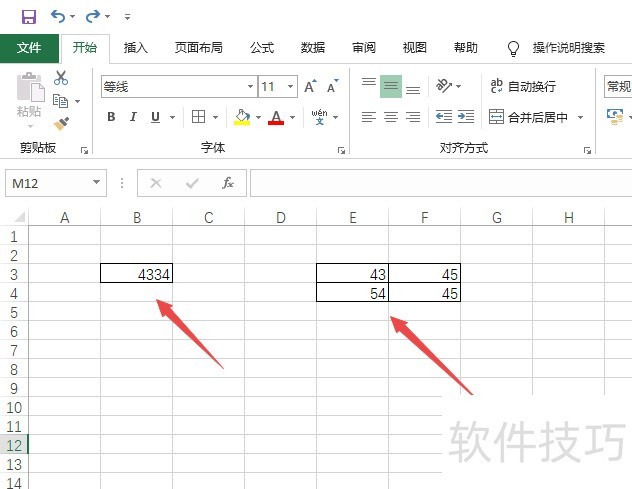
Task: Click the Increase Indent icon
Action: click(466, 117)
